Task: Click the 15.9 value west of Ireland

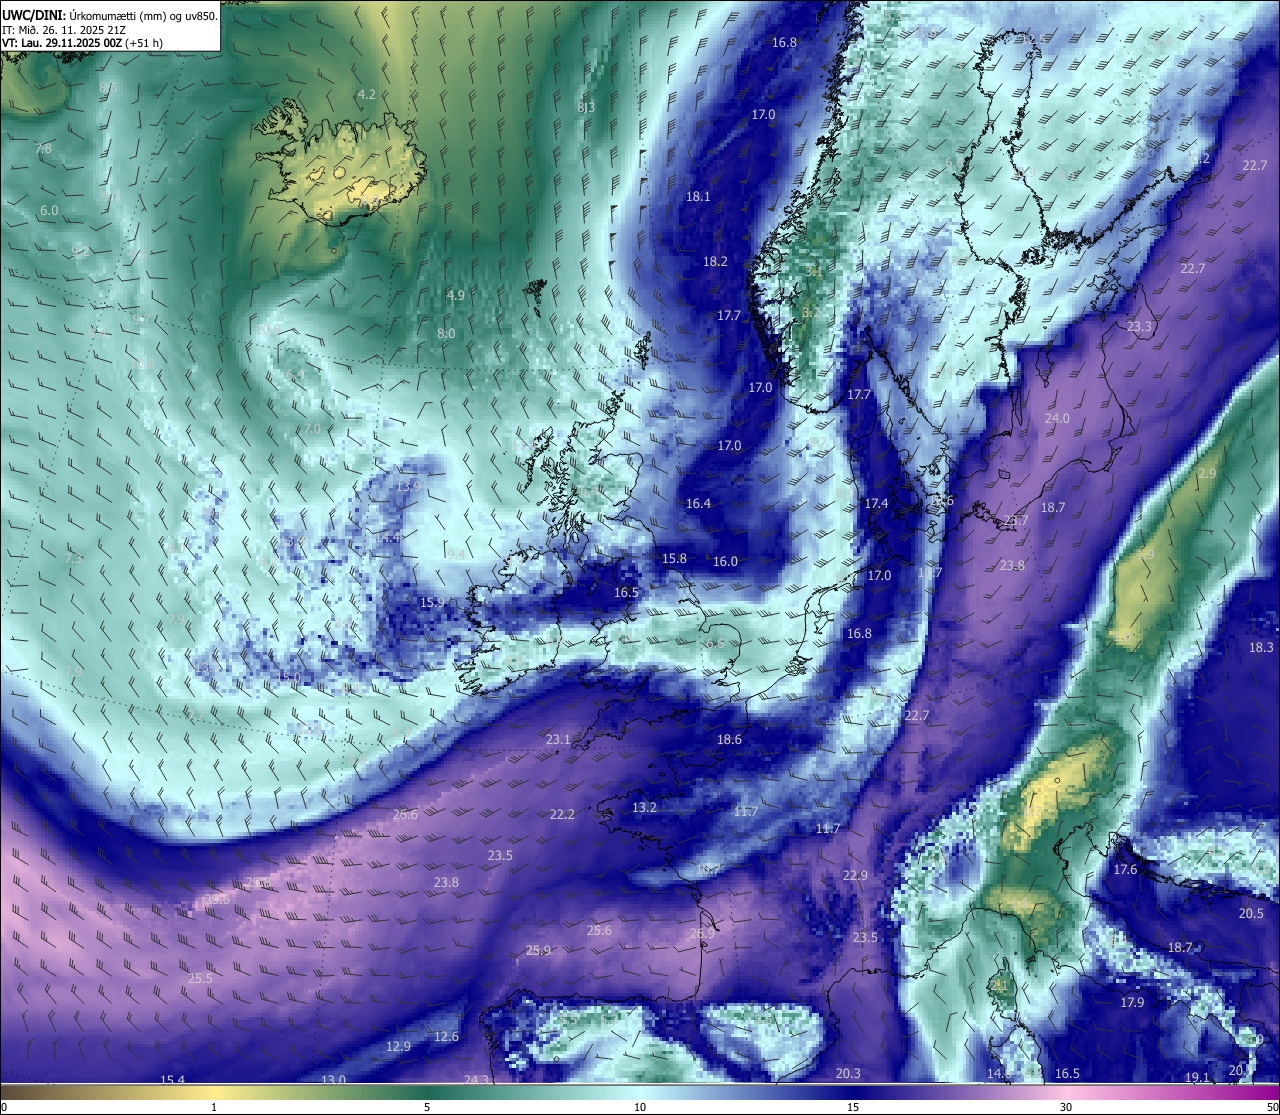Action: (x=432, y=602)
